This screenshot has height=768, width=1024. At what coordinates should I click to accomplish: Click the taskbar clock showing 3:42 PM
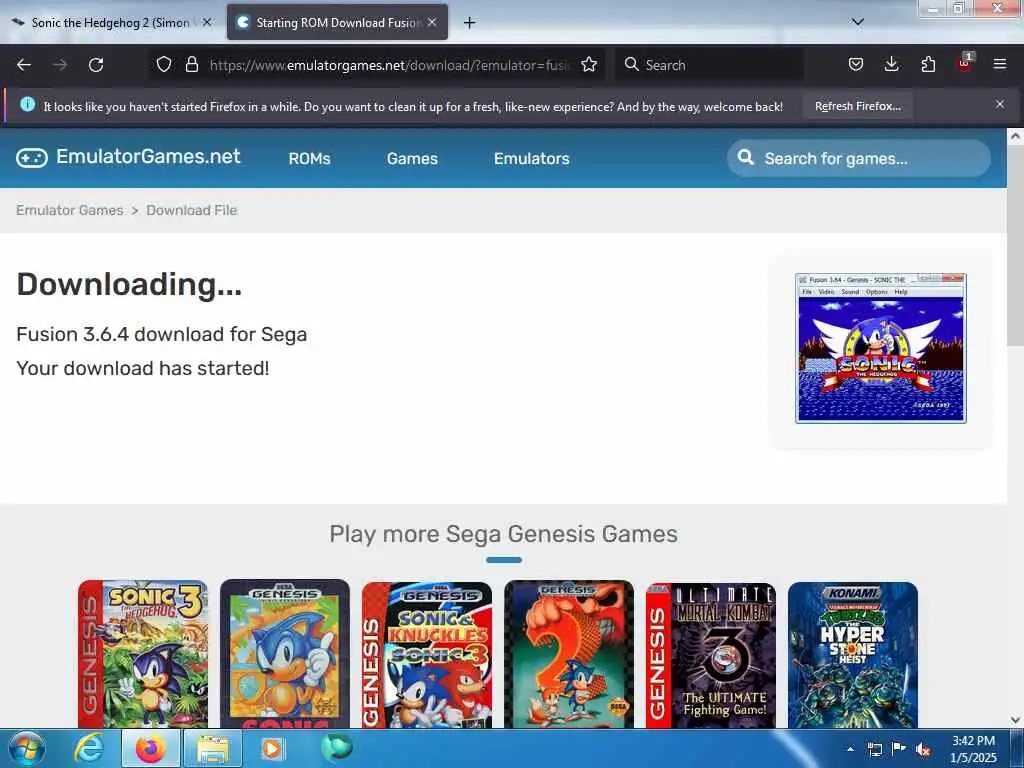[x=973, y=749]
